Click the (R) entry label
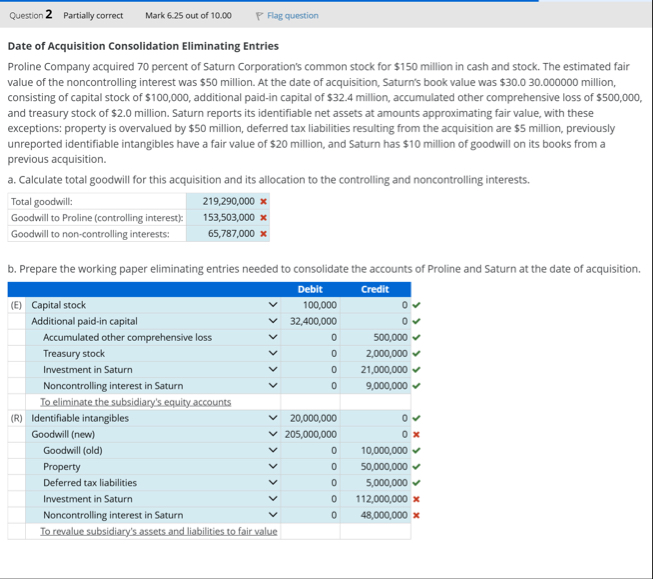The height and width of the screenshot is (579, 653). [x=16, y=418]
